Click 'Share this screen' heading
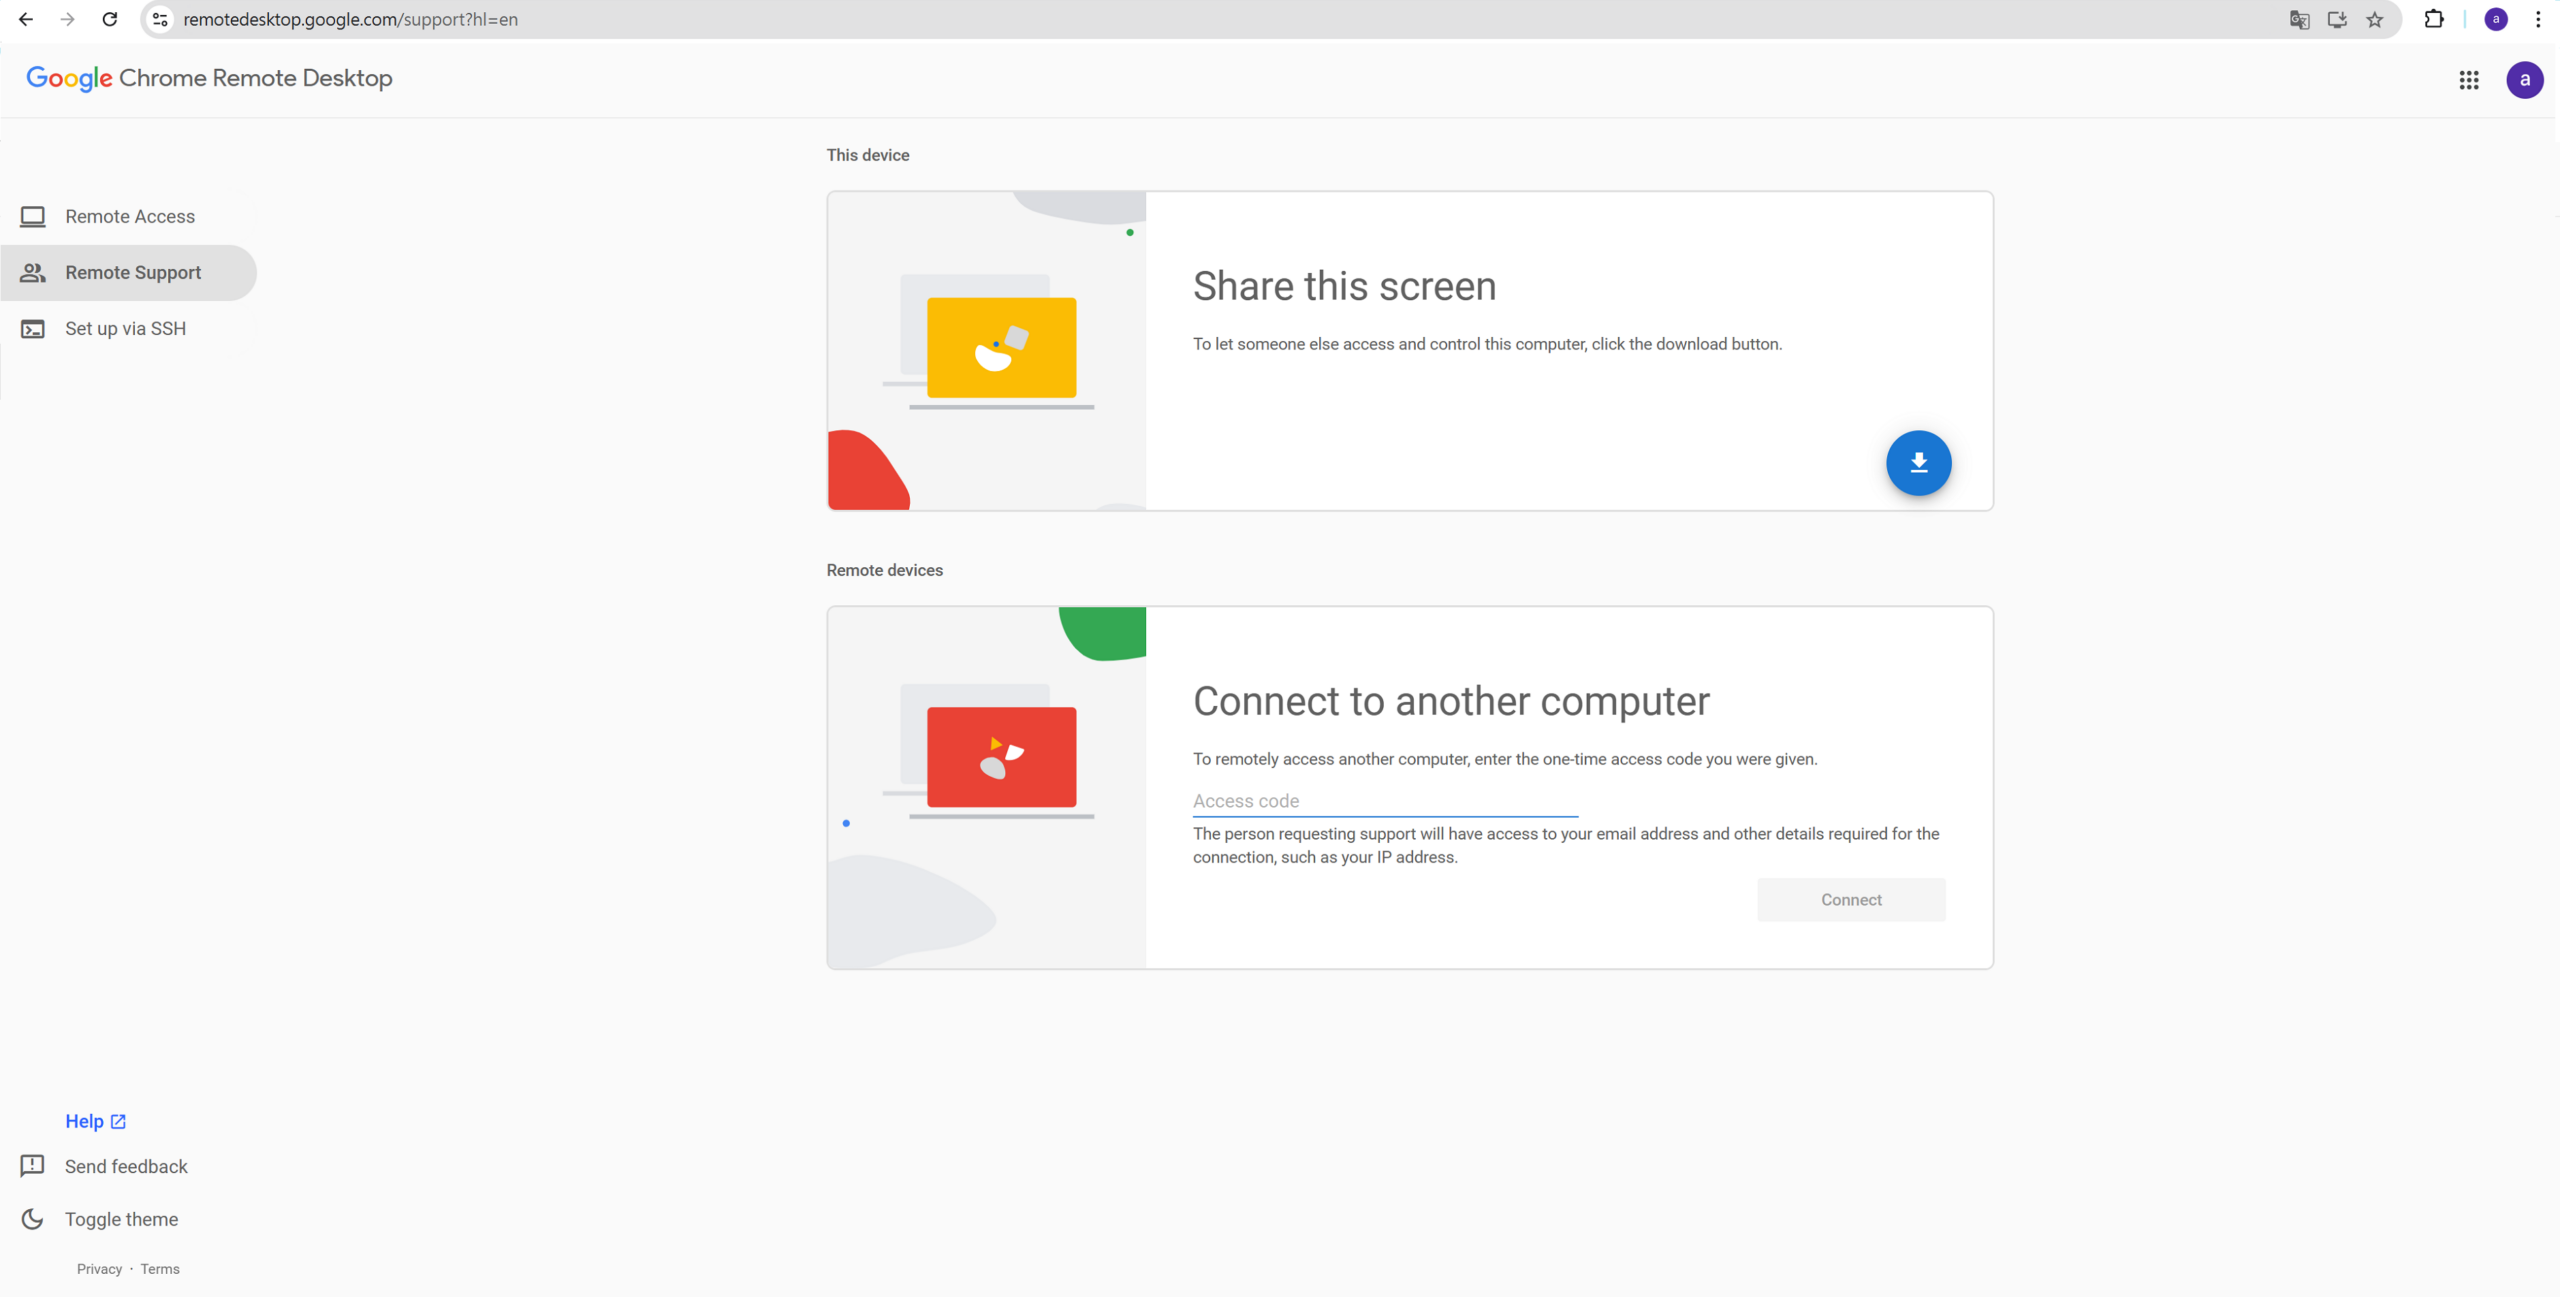 point(1344,286)
